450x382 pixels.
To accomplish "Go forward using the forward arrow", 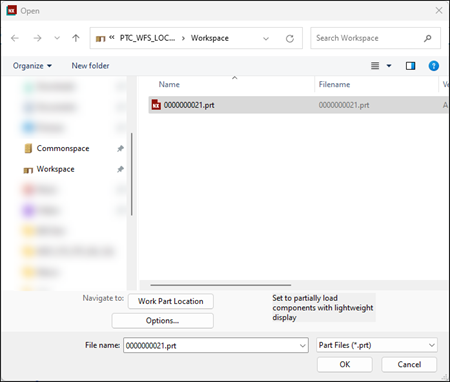I will click(x=37, y=38).
